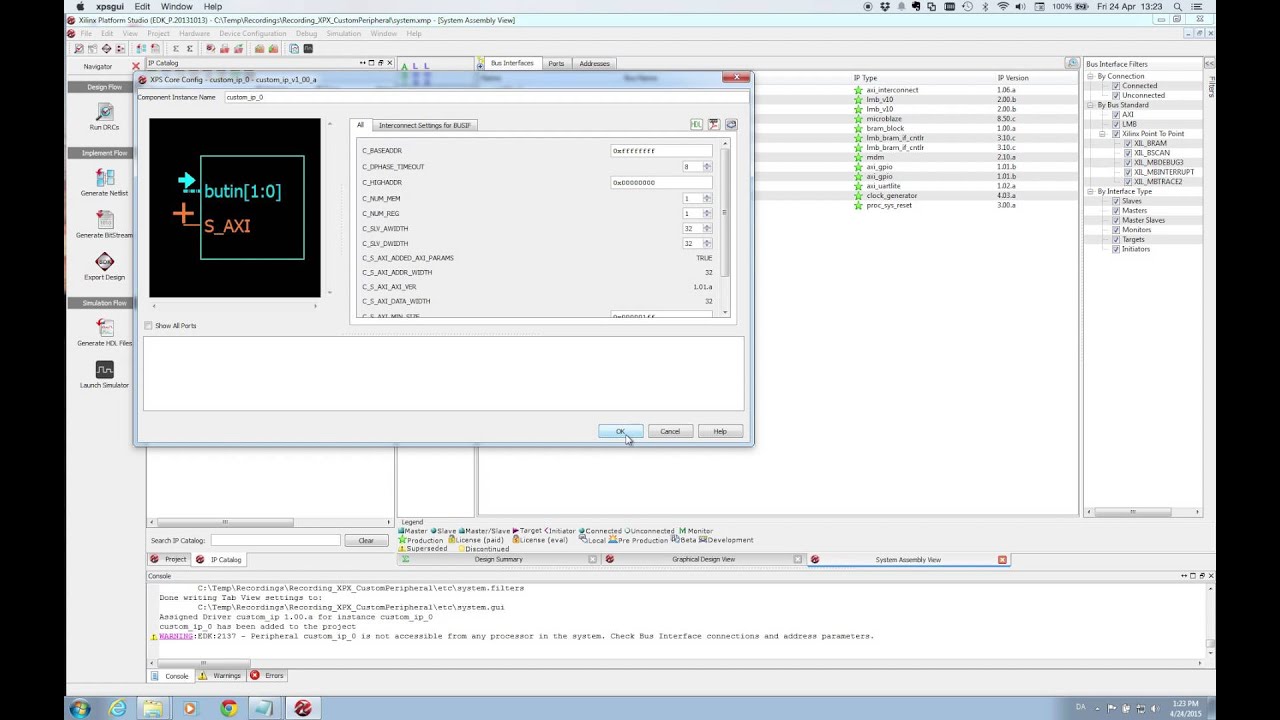Toggle the XIL_MBINTERRUPT checkbox
The height and width of the screenshot is (720, 1280).
click(x=1128, y=172)
